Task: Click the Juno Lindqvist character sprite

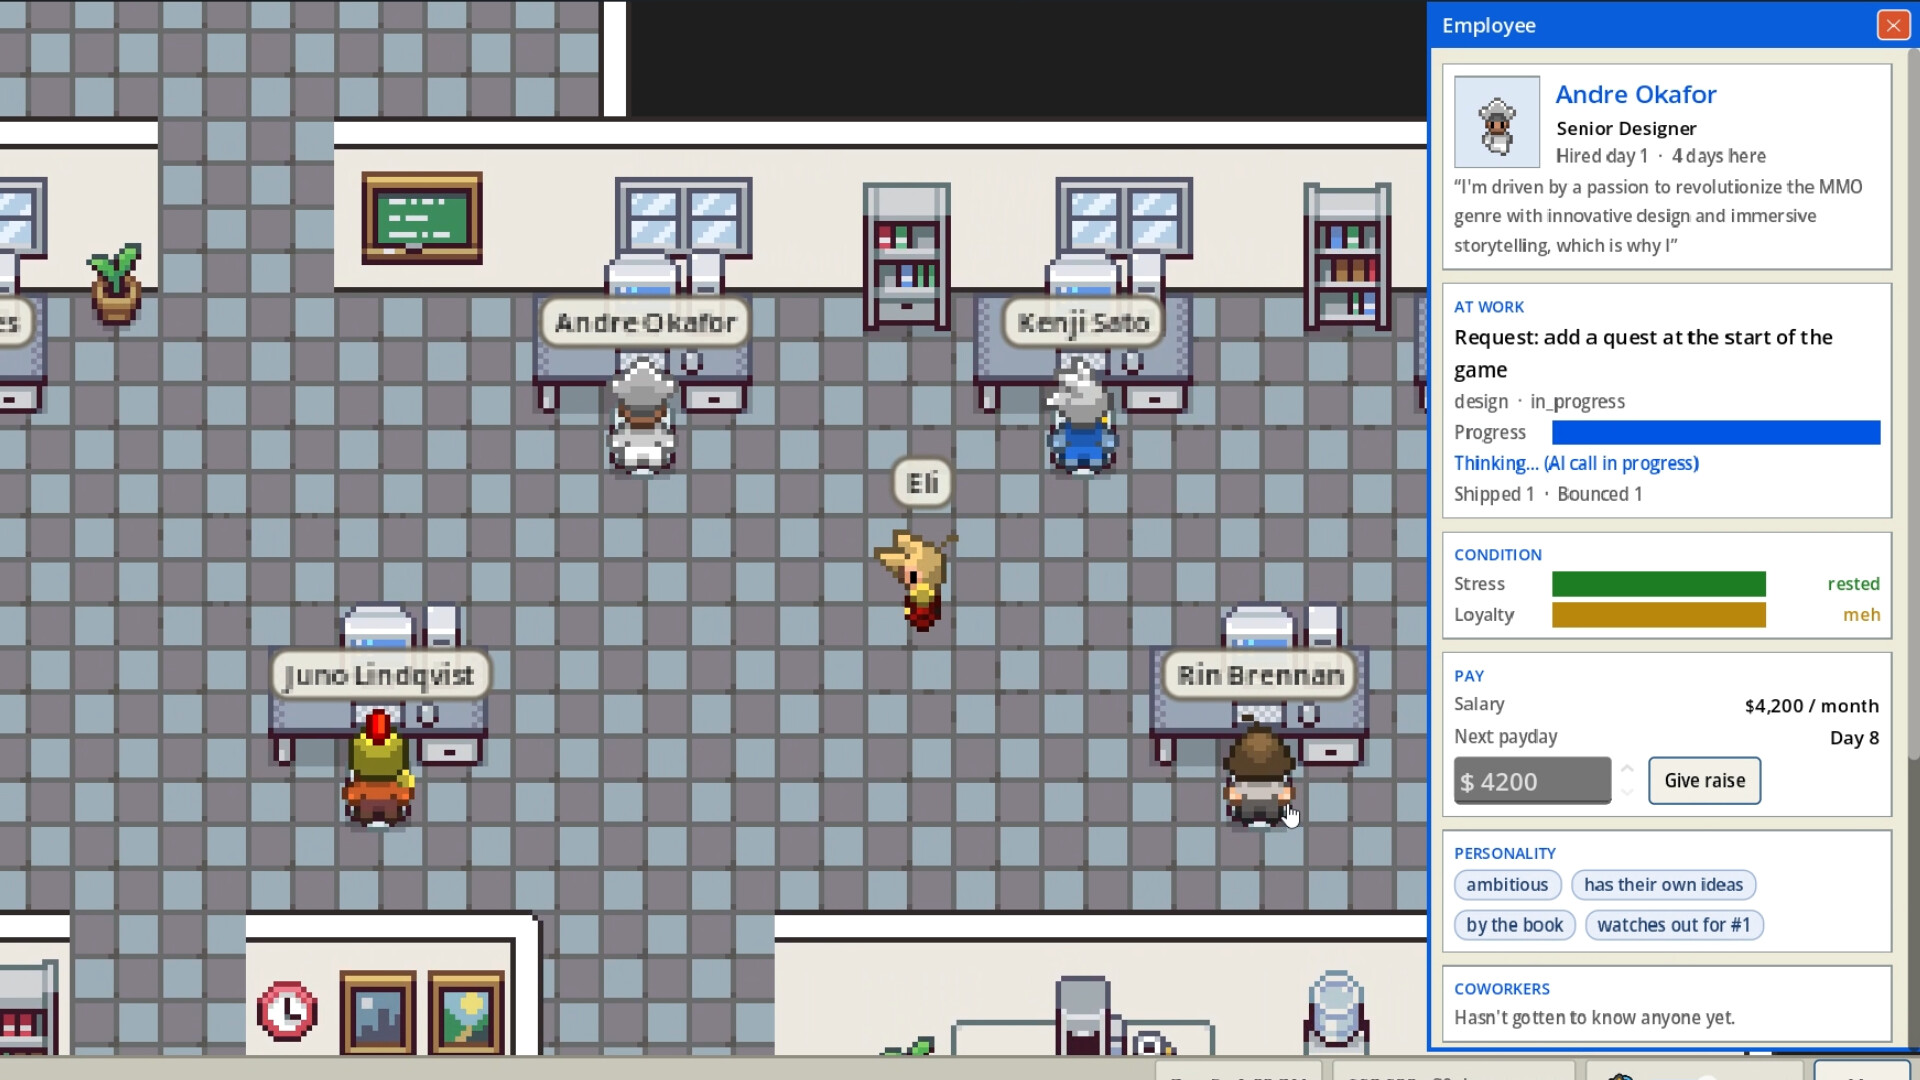Action: coord(378,768)
